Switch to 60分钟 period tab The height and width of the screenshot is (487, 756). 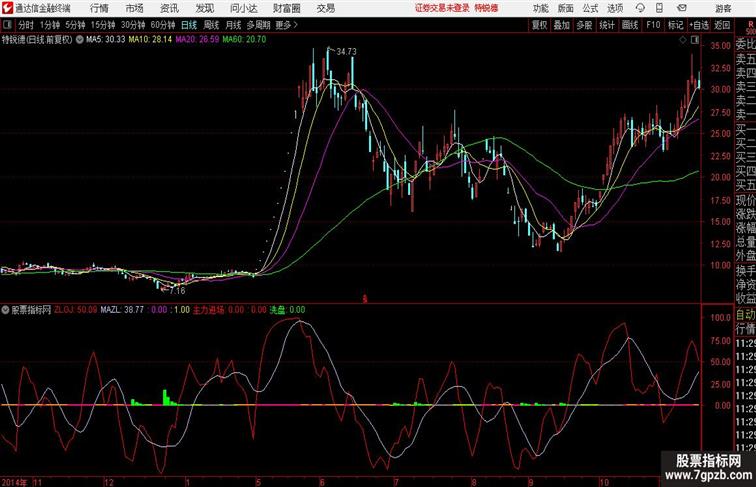pos(163,25)
